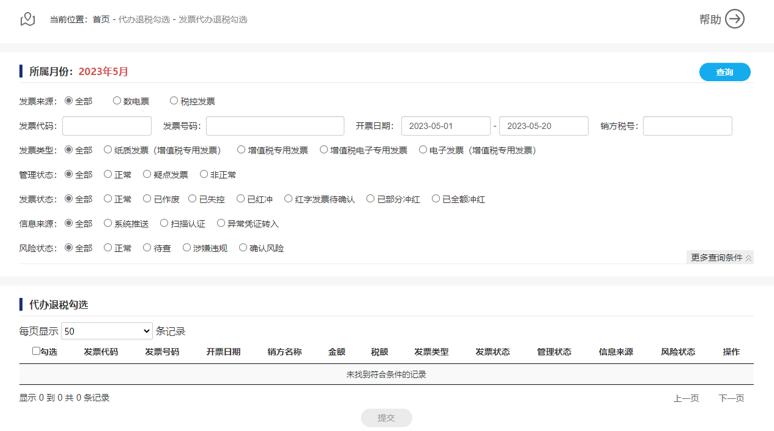Viewport: 774px width, 431px height.
Task: Click the 2023年5月 month label
Action: tap(103, 72)
